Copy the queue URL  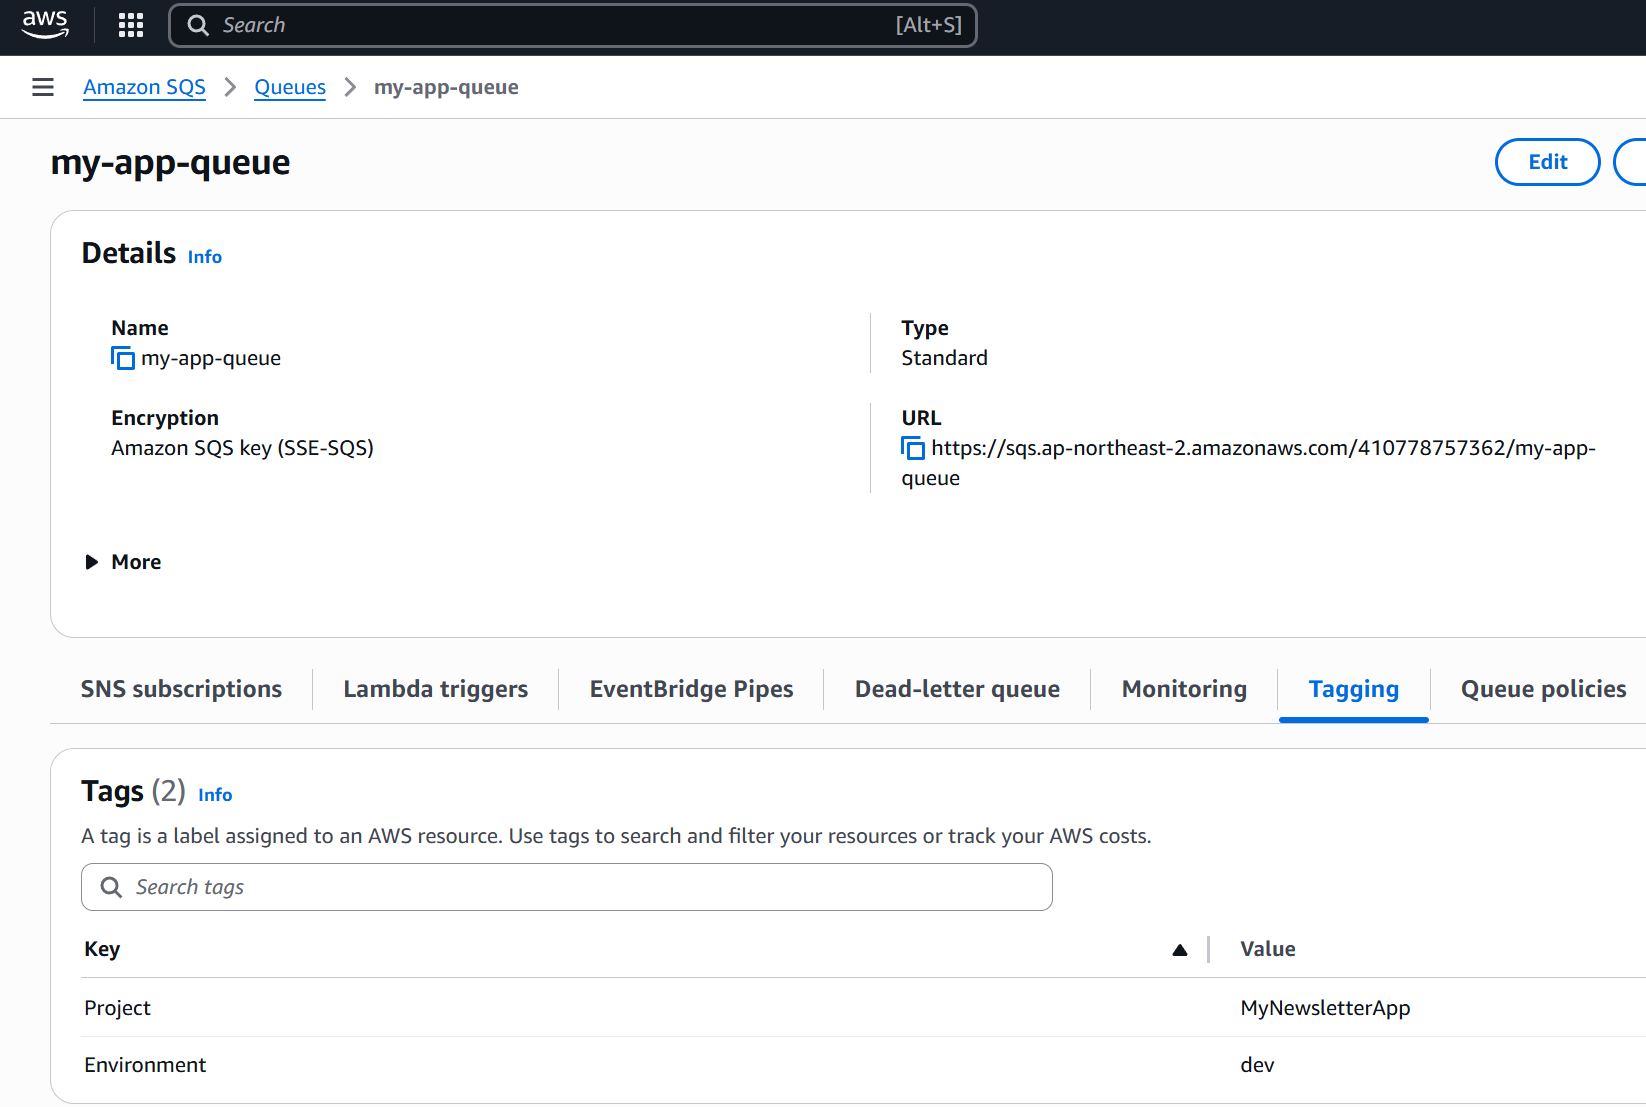(x=912, y=448)
